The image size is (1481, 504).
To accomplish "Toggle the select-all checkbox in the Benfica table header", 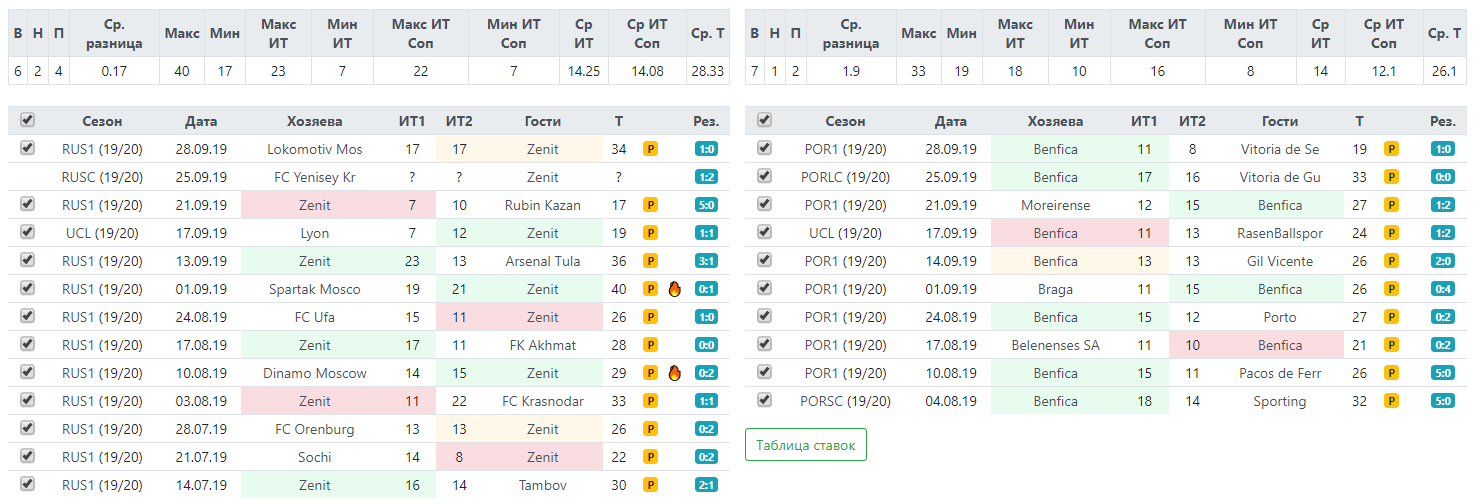I will [x=765, y=120].
